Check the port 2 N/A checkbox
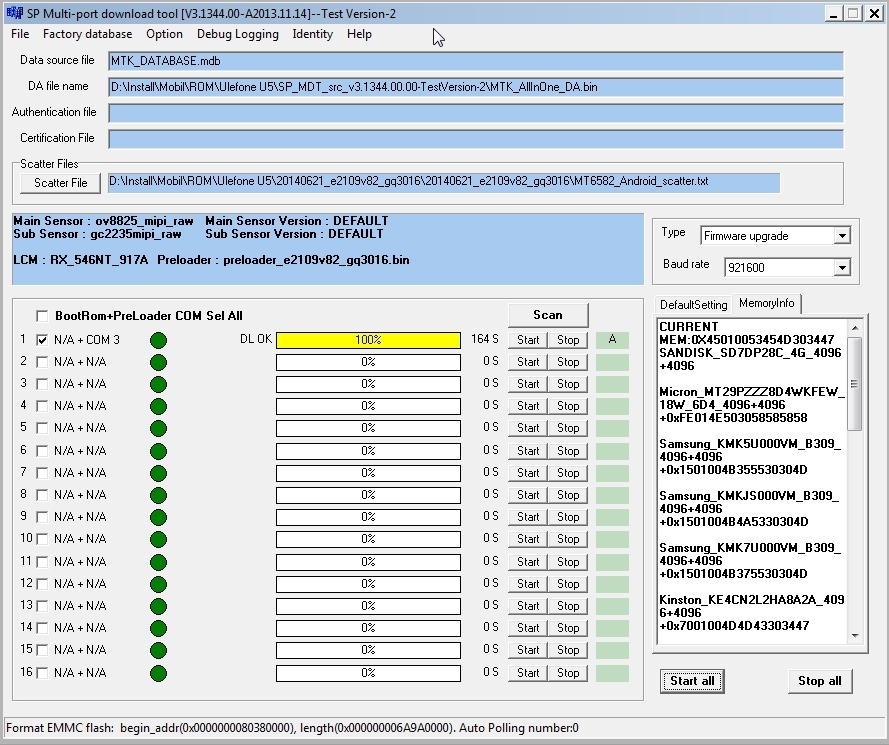 pos(42,362)
